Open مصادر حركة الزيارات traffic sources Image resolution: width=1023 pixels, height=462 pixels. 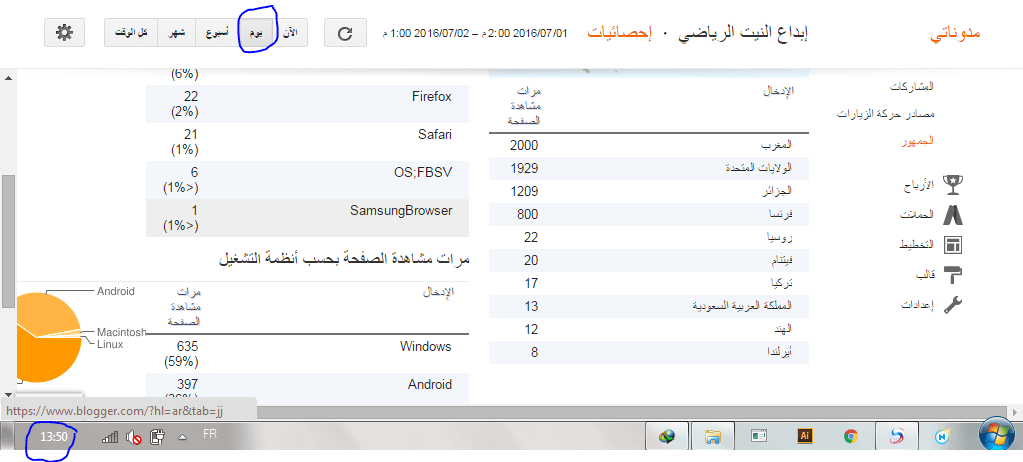(886, 114)
